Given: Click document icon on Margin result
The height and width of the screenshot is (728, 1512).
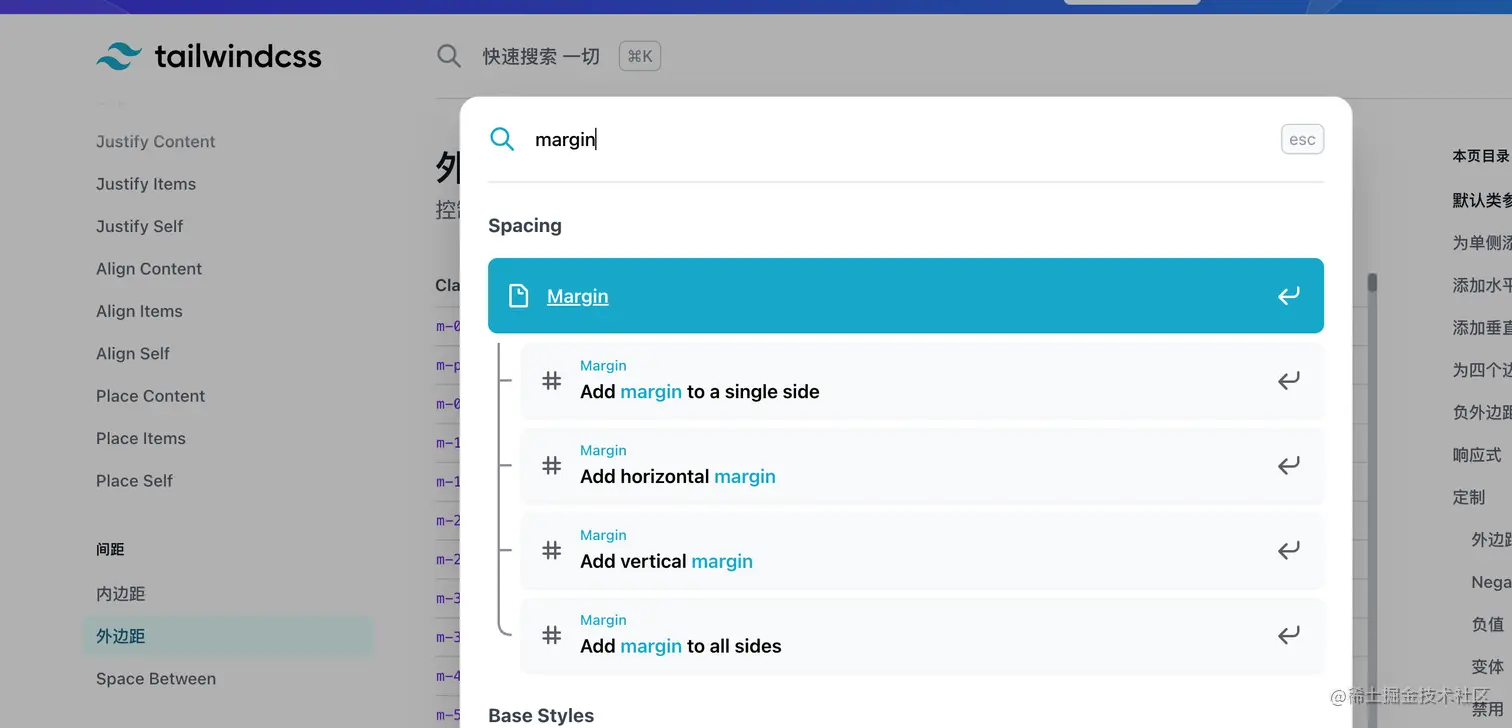Looking at the screenshot, I should [518, 296].
